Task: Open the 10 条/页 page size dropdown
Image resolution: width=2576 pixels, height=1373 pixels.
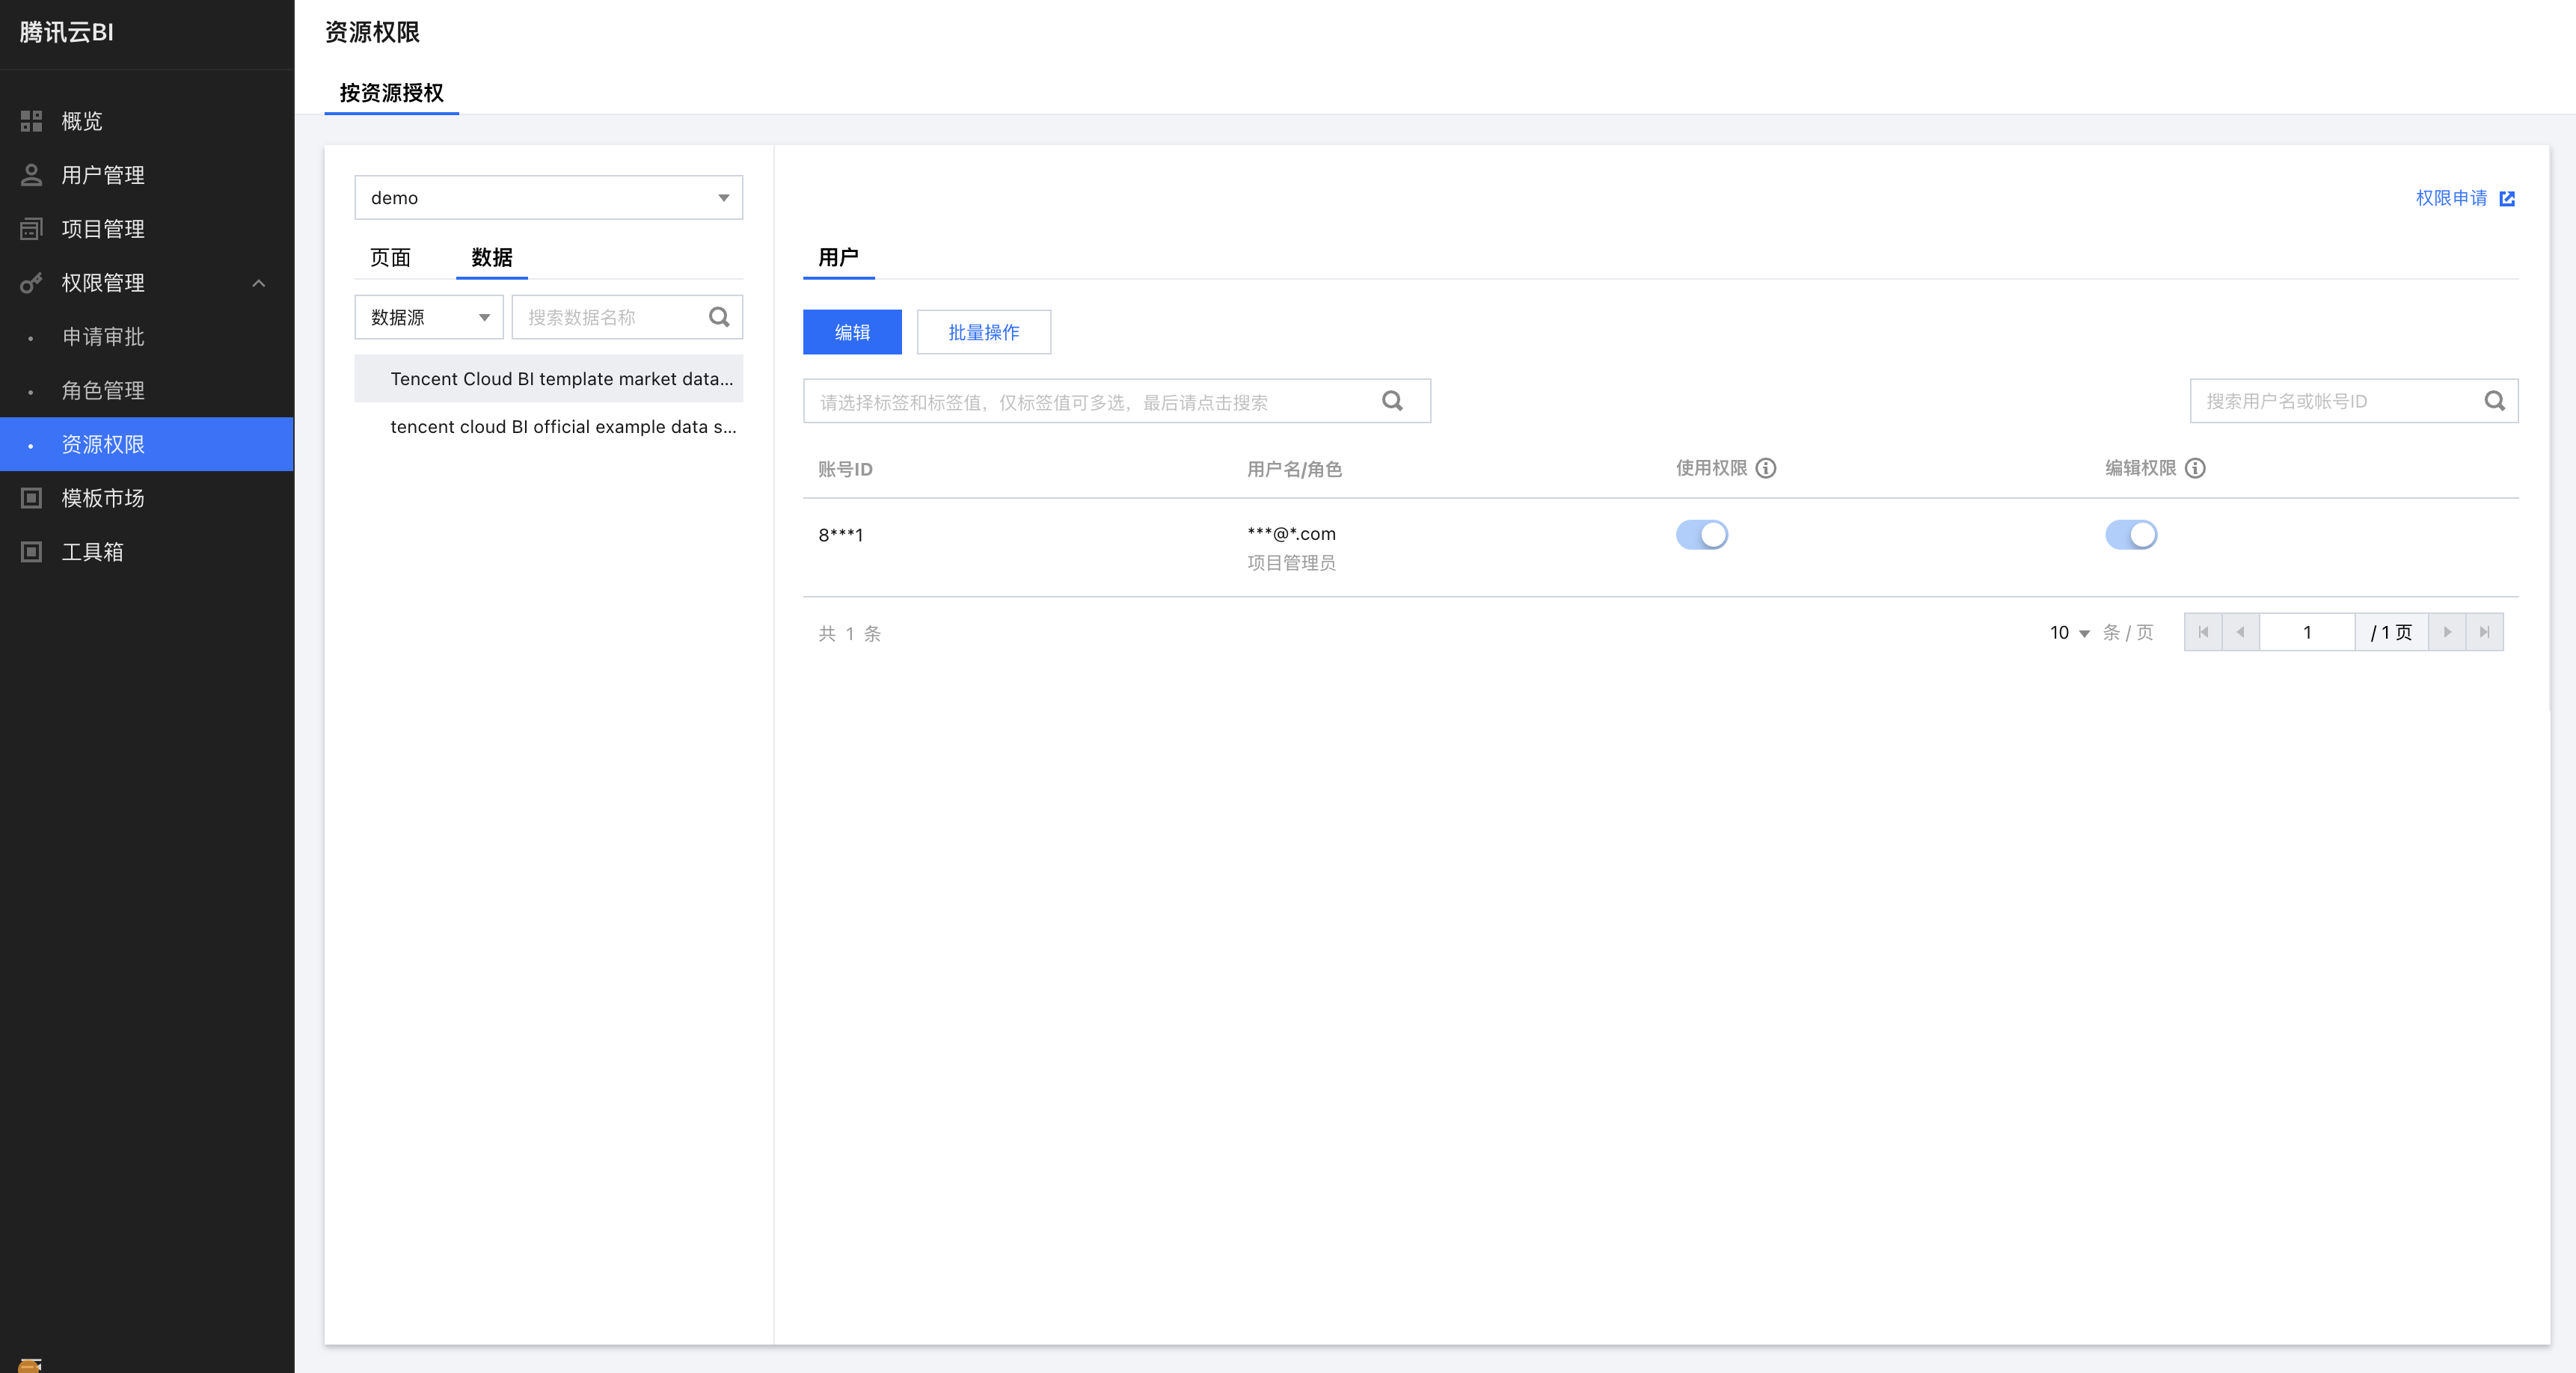Action: click(x=2069, y=633)
